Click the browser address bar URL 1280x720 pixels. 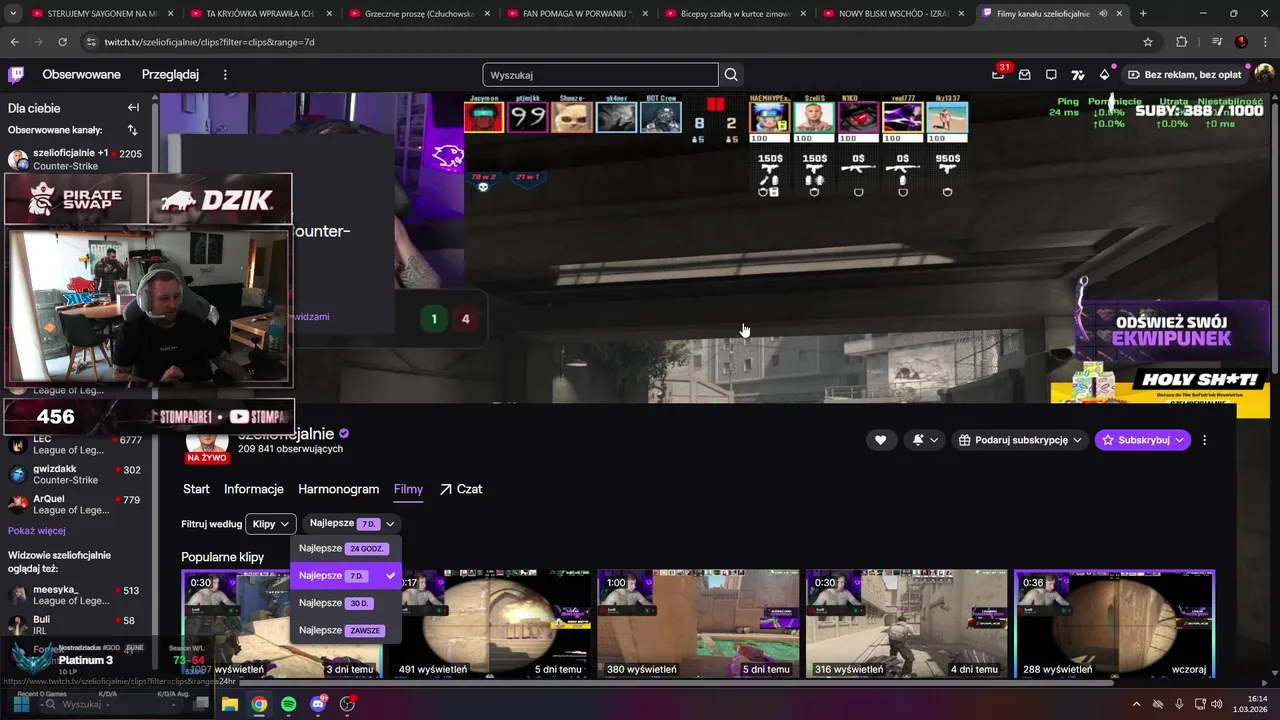[210, 42]
